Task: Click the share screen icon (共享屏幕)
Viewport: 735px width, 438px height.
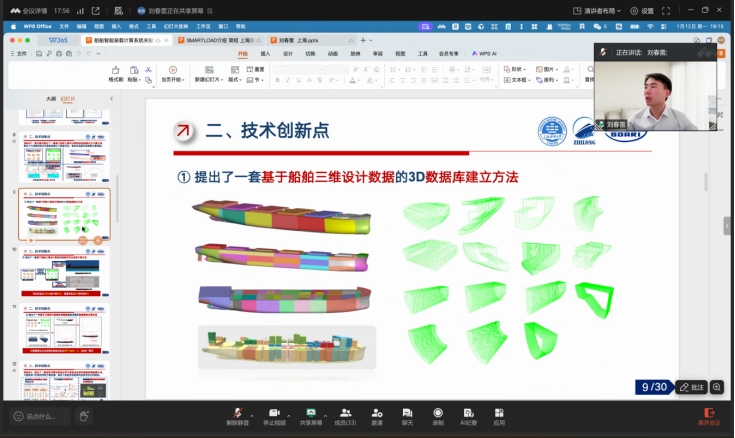Action: [x=310, y=412]
